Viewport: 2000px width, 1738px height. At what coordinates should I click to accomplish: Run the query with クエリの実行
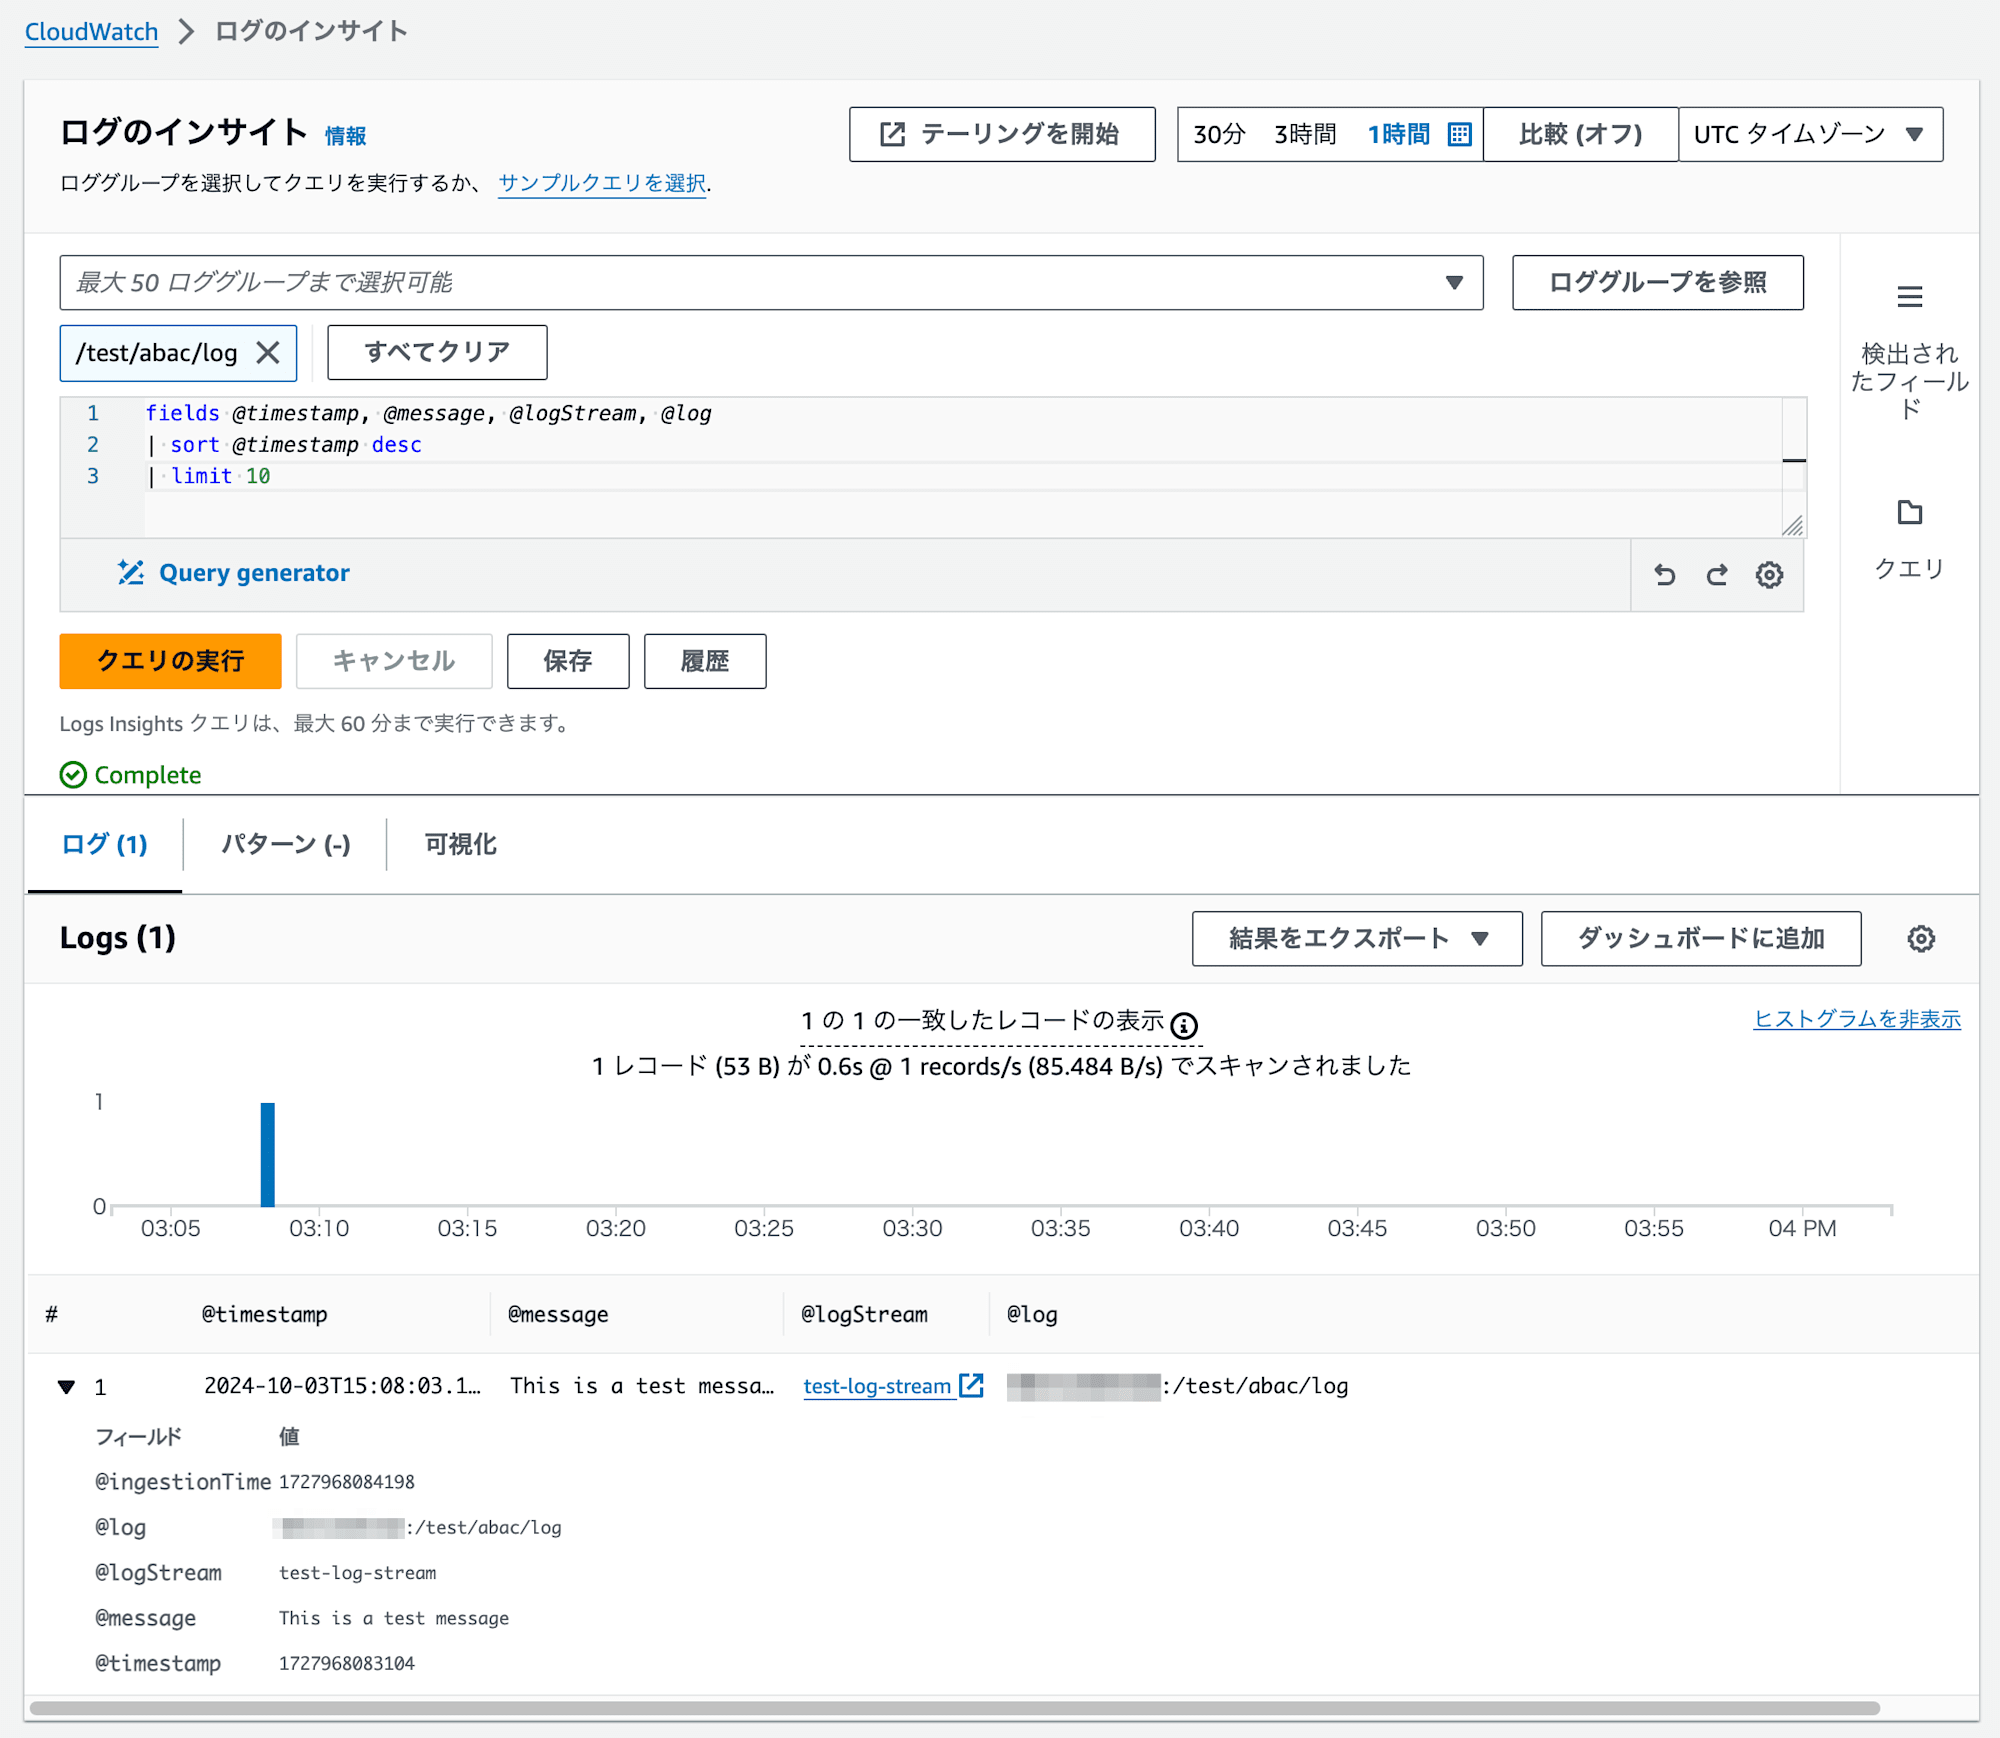tap(170, 661)
